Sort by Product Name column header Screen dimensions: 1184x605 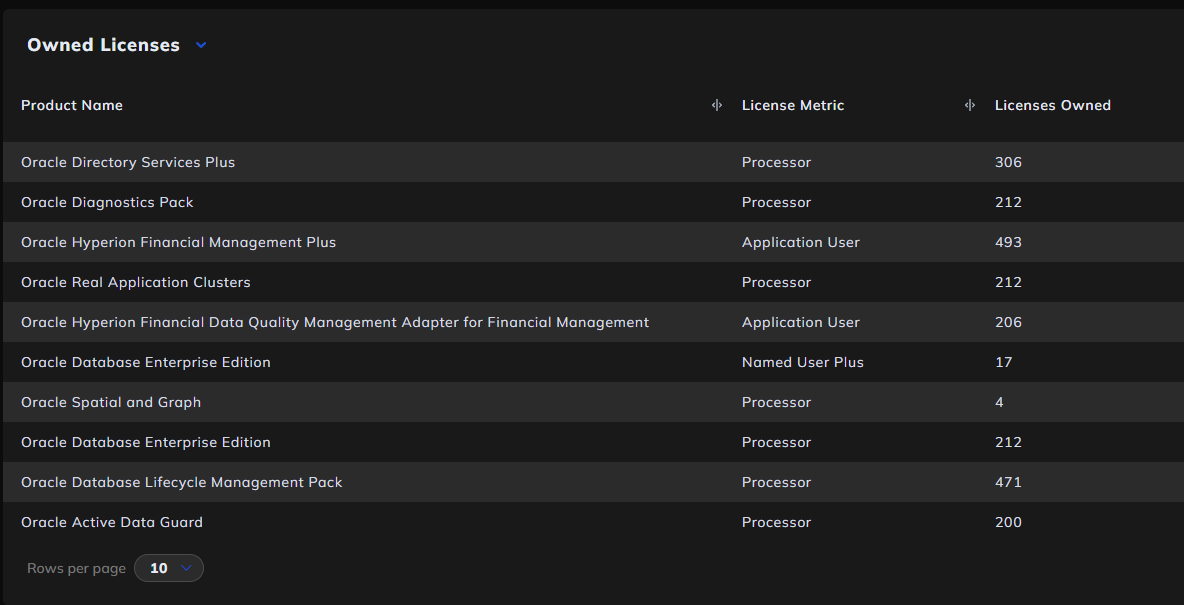72,106
